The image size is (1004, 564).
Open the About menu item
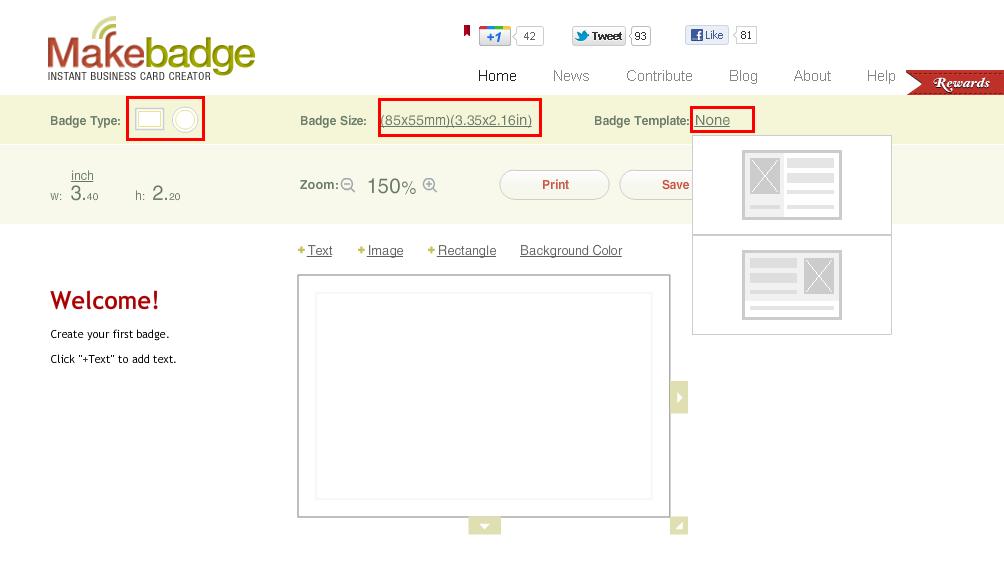pos(812,76)
